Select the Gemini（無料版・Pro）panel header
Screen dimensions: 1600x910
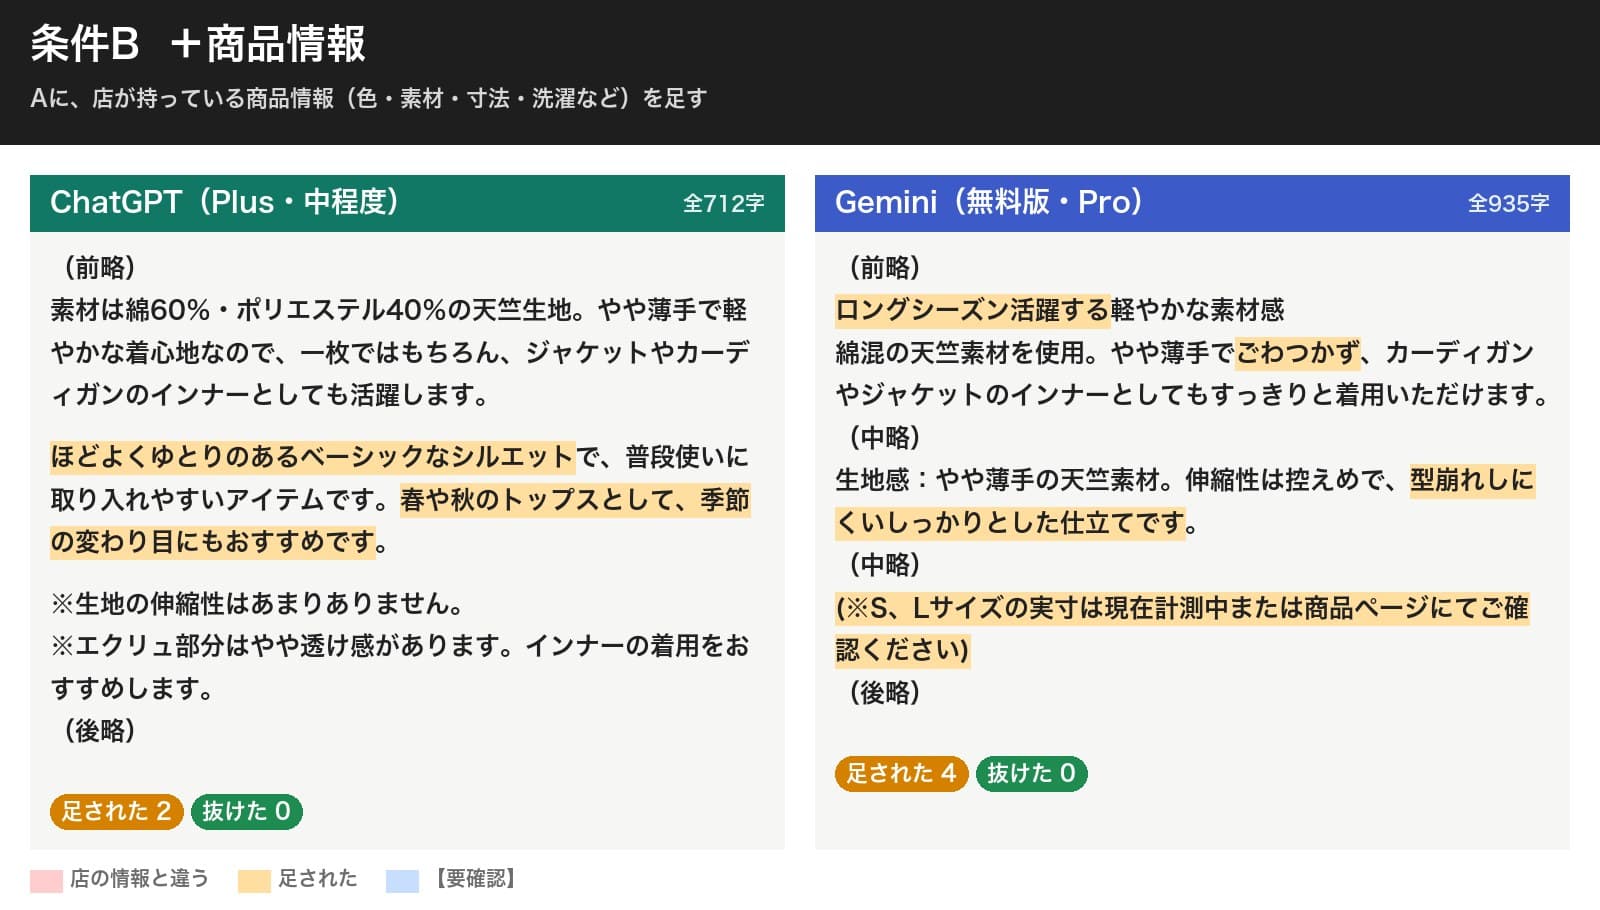1192,203
